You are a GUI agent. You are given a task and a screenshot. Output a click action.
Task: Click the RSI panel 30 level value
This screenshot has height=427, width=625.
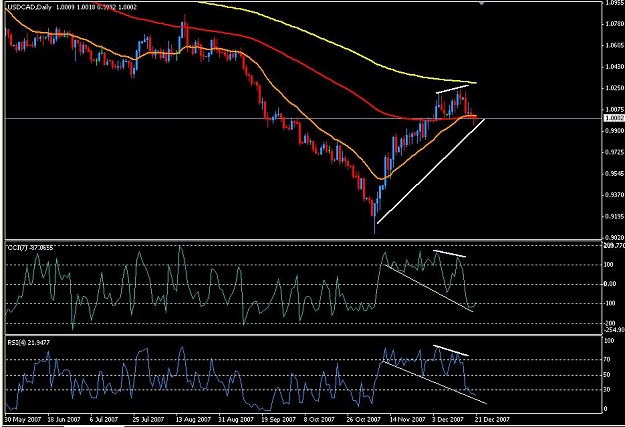(x=608, y=390)
